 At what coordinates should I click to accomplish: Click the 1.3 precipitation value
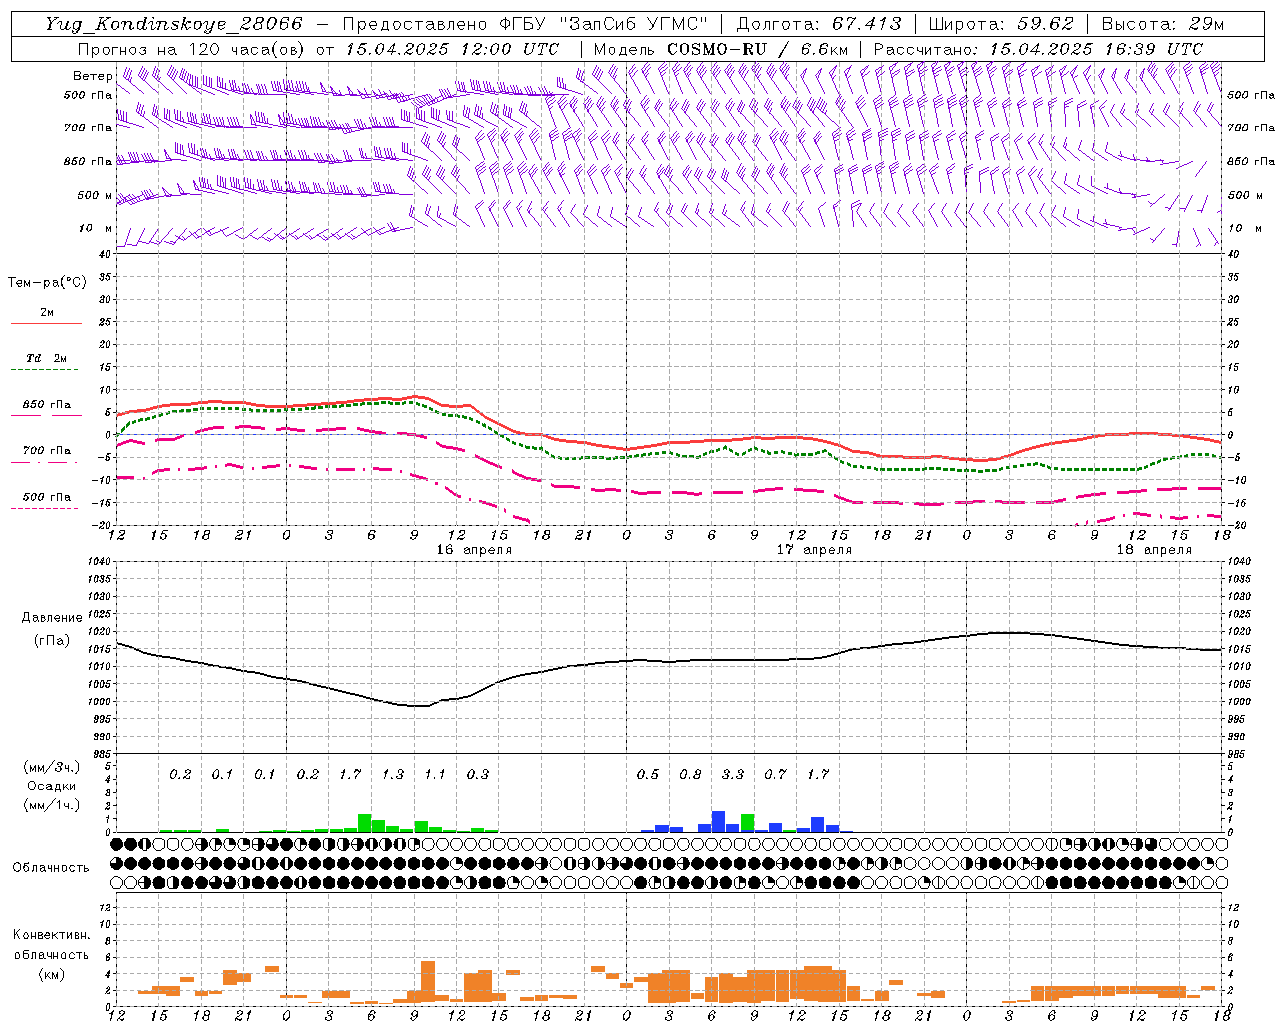pos(393,774)
